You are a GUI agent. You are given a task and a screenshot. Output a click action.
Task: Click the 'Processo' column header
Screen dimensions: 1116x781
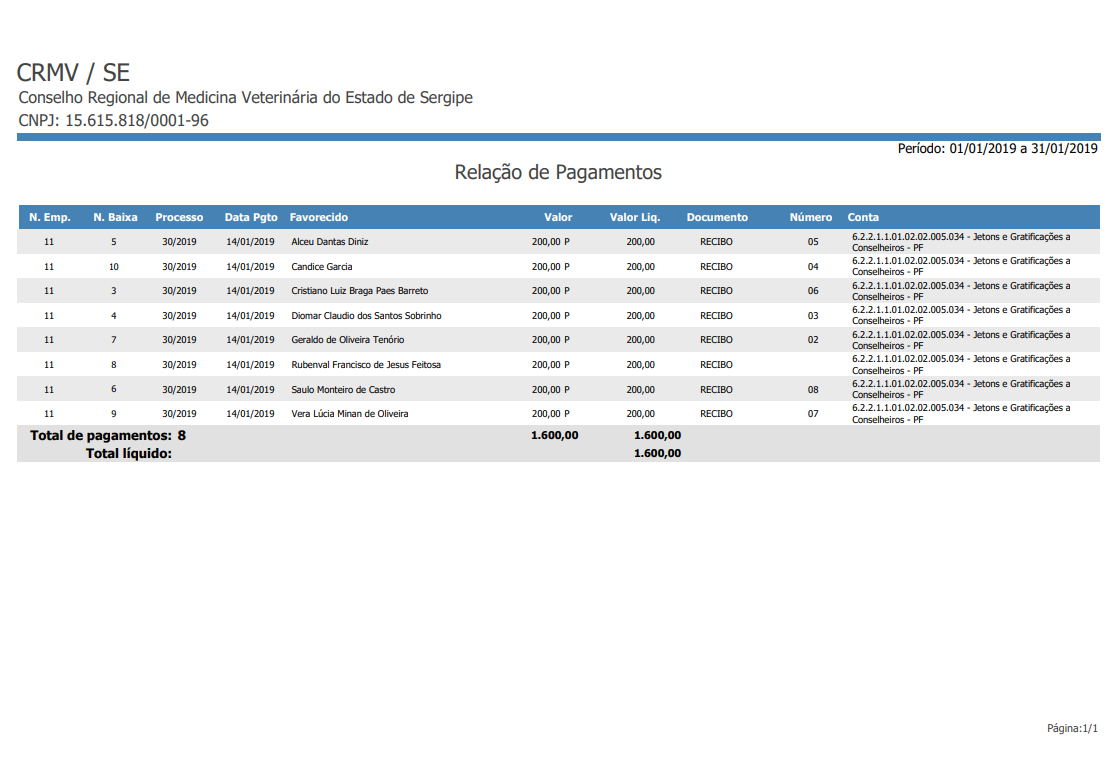pos(179,217)
